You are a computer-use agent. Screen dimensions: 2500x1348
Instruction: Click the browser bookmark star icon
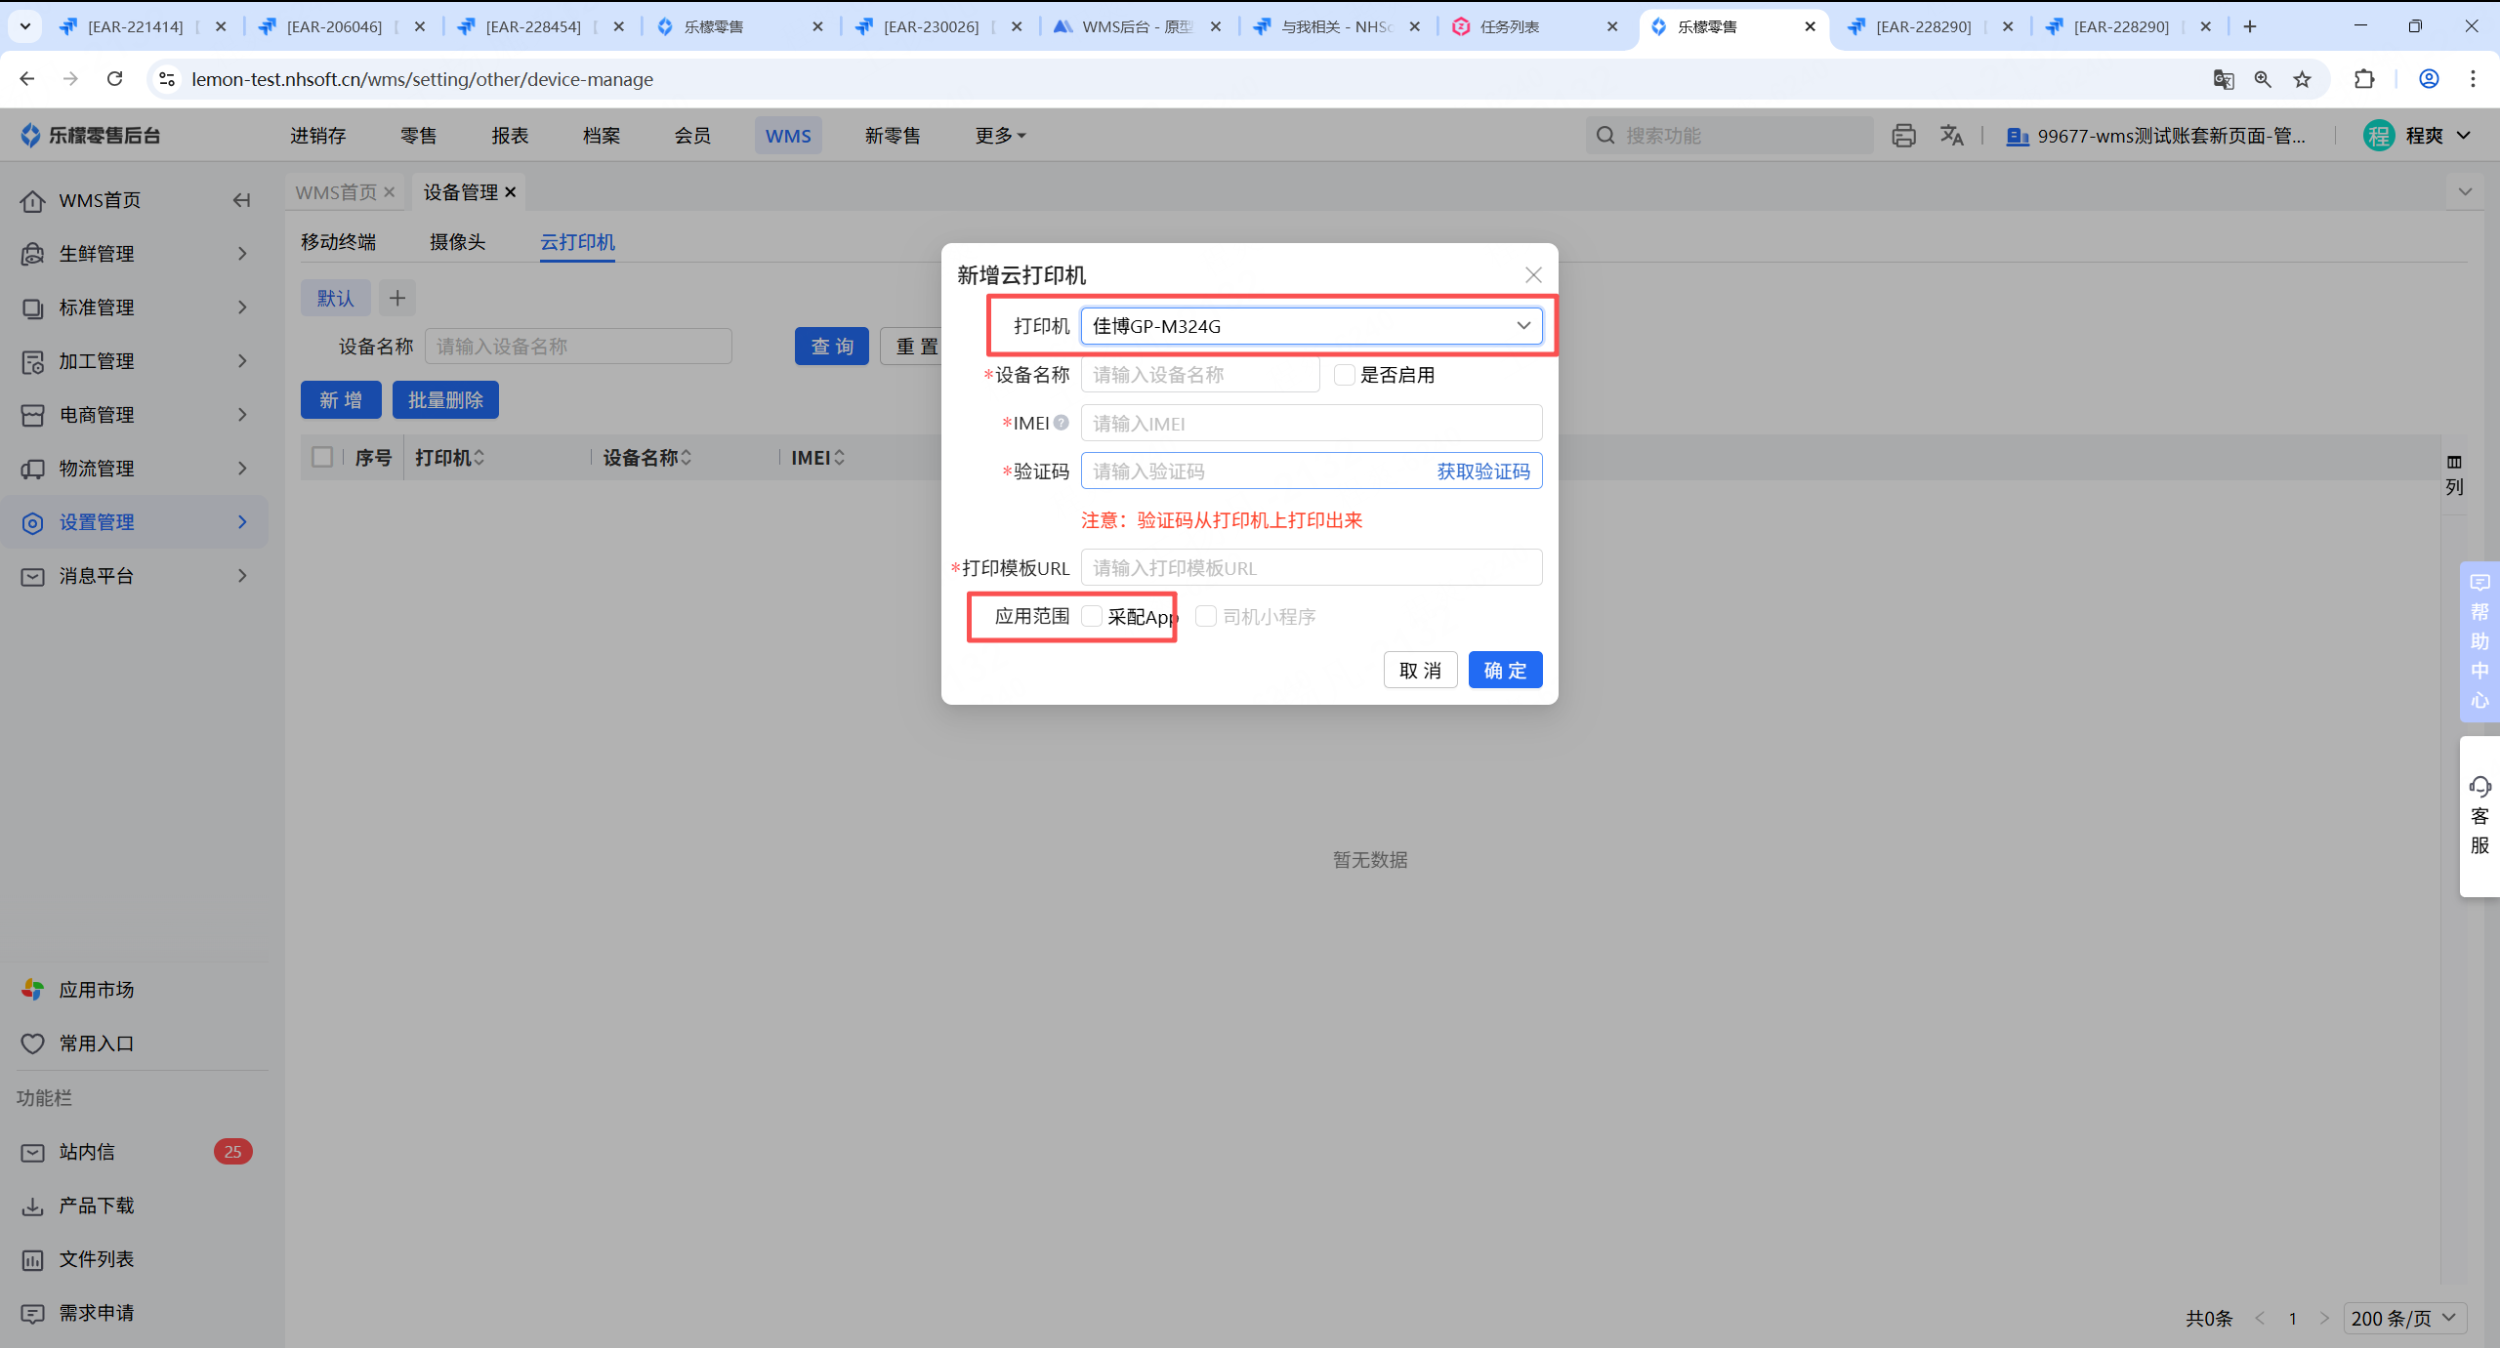(2302, 79)
